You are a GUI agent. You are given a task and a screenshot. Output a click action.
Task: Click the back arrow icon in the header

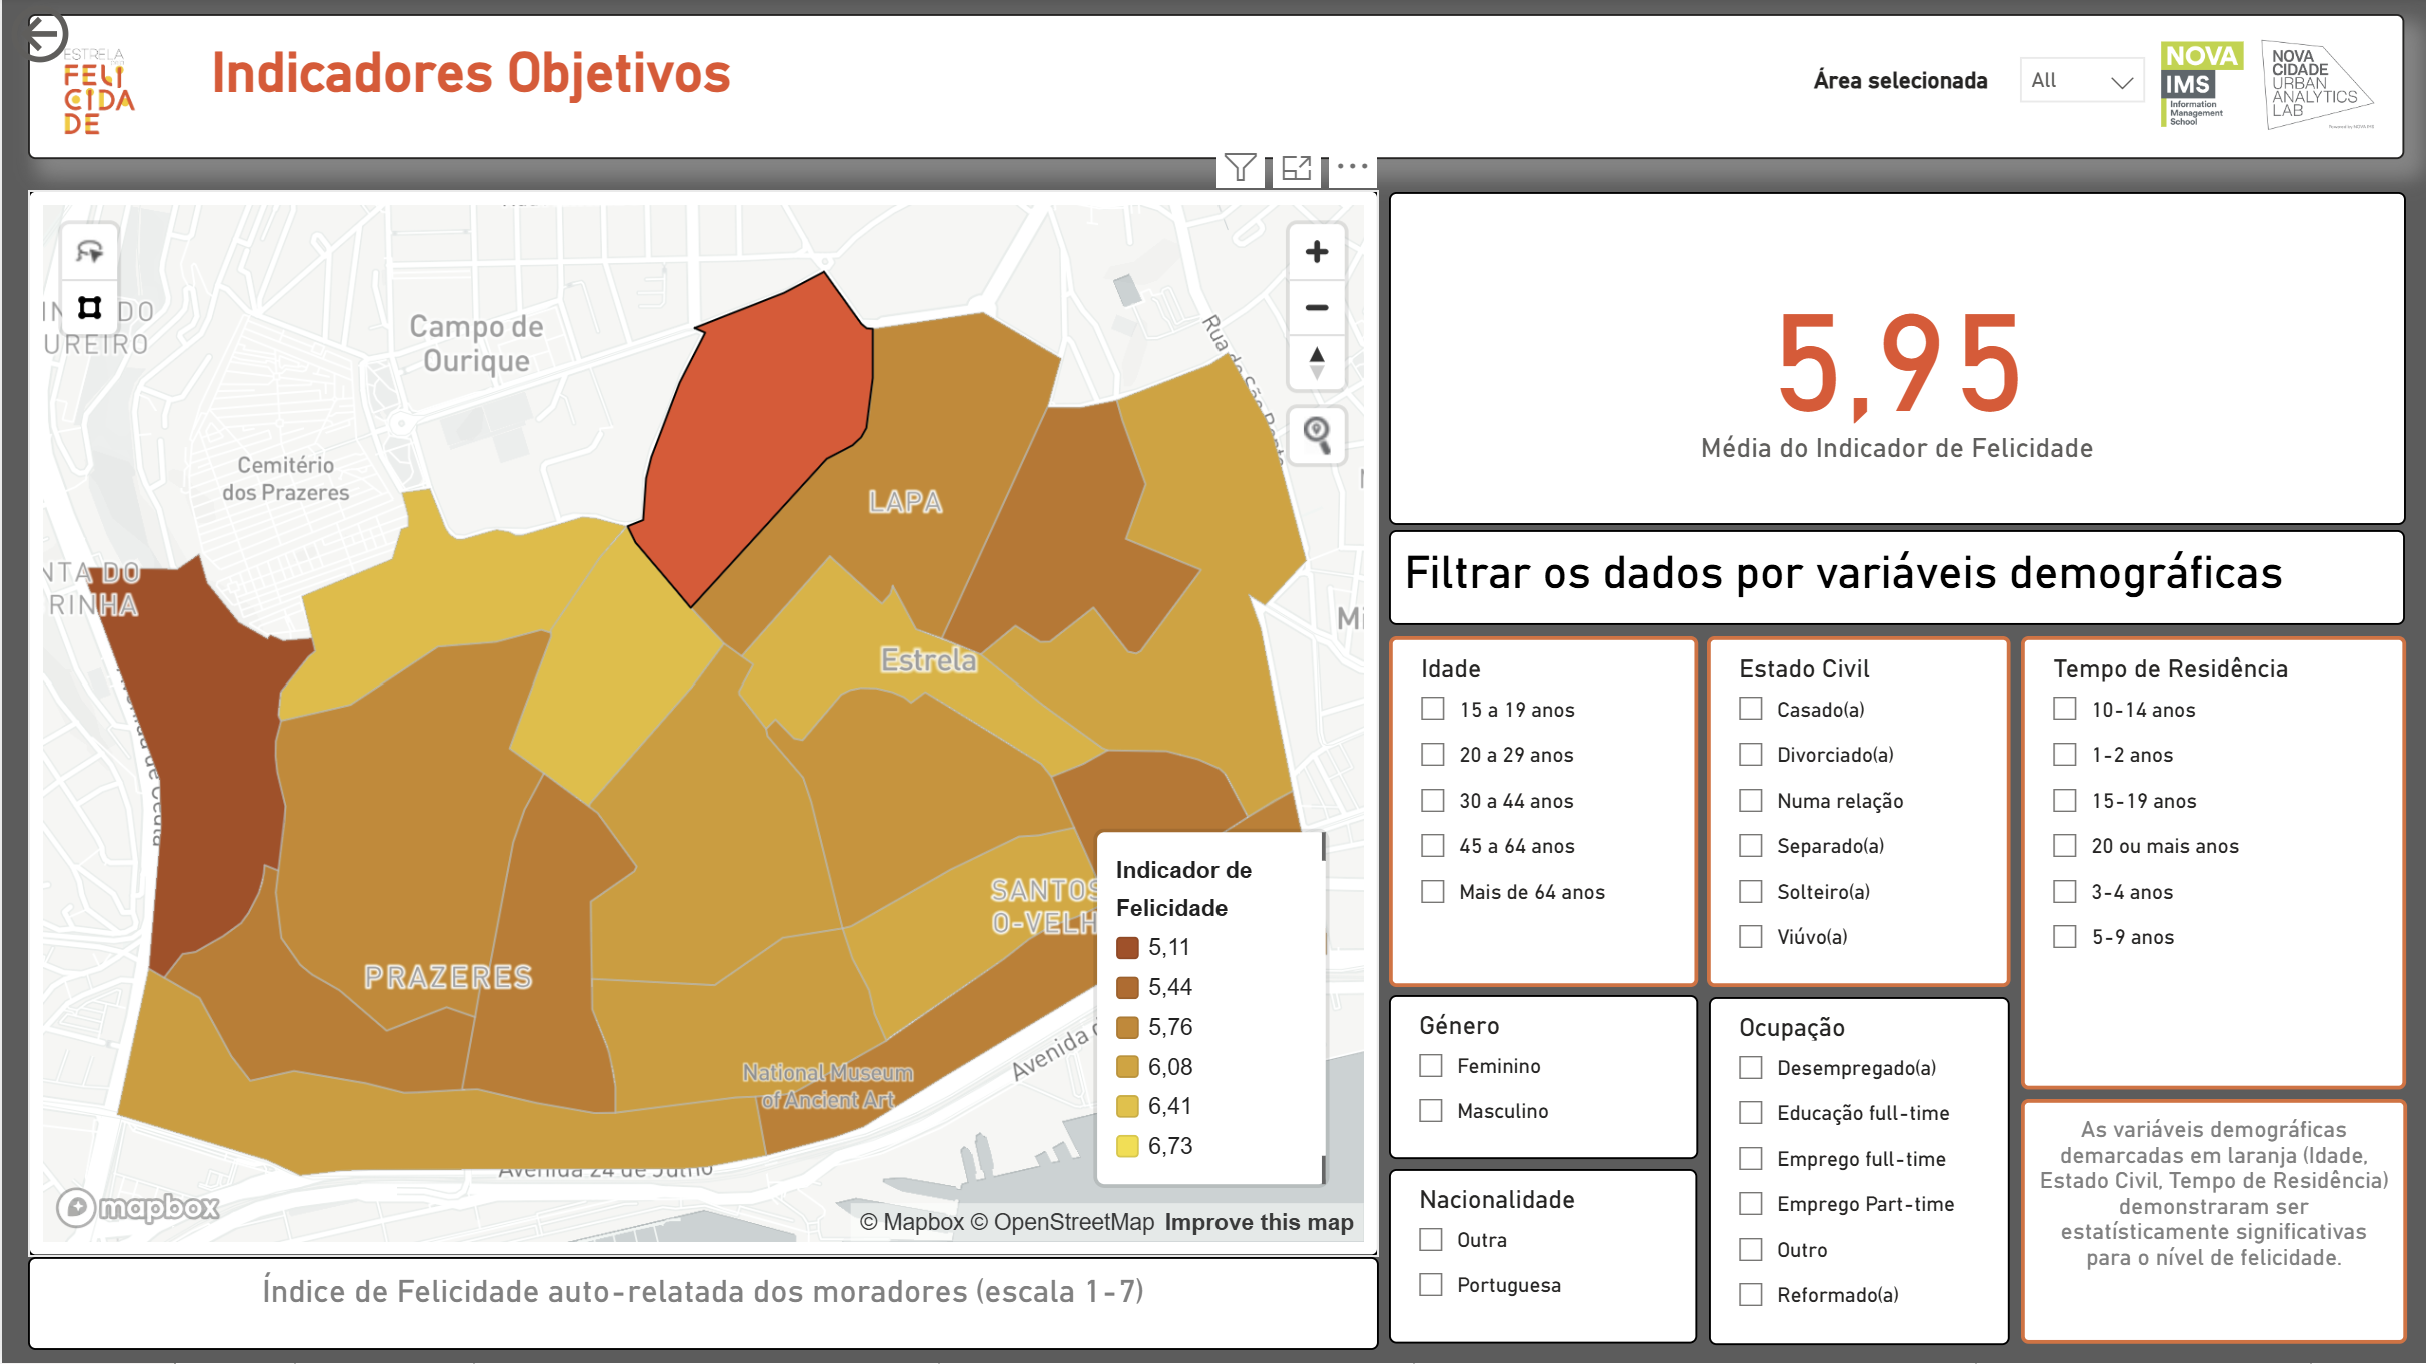pyautogui.click(x=44, y=37)
